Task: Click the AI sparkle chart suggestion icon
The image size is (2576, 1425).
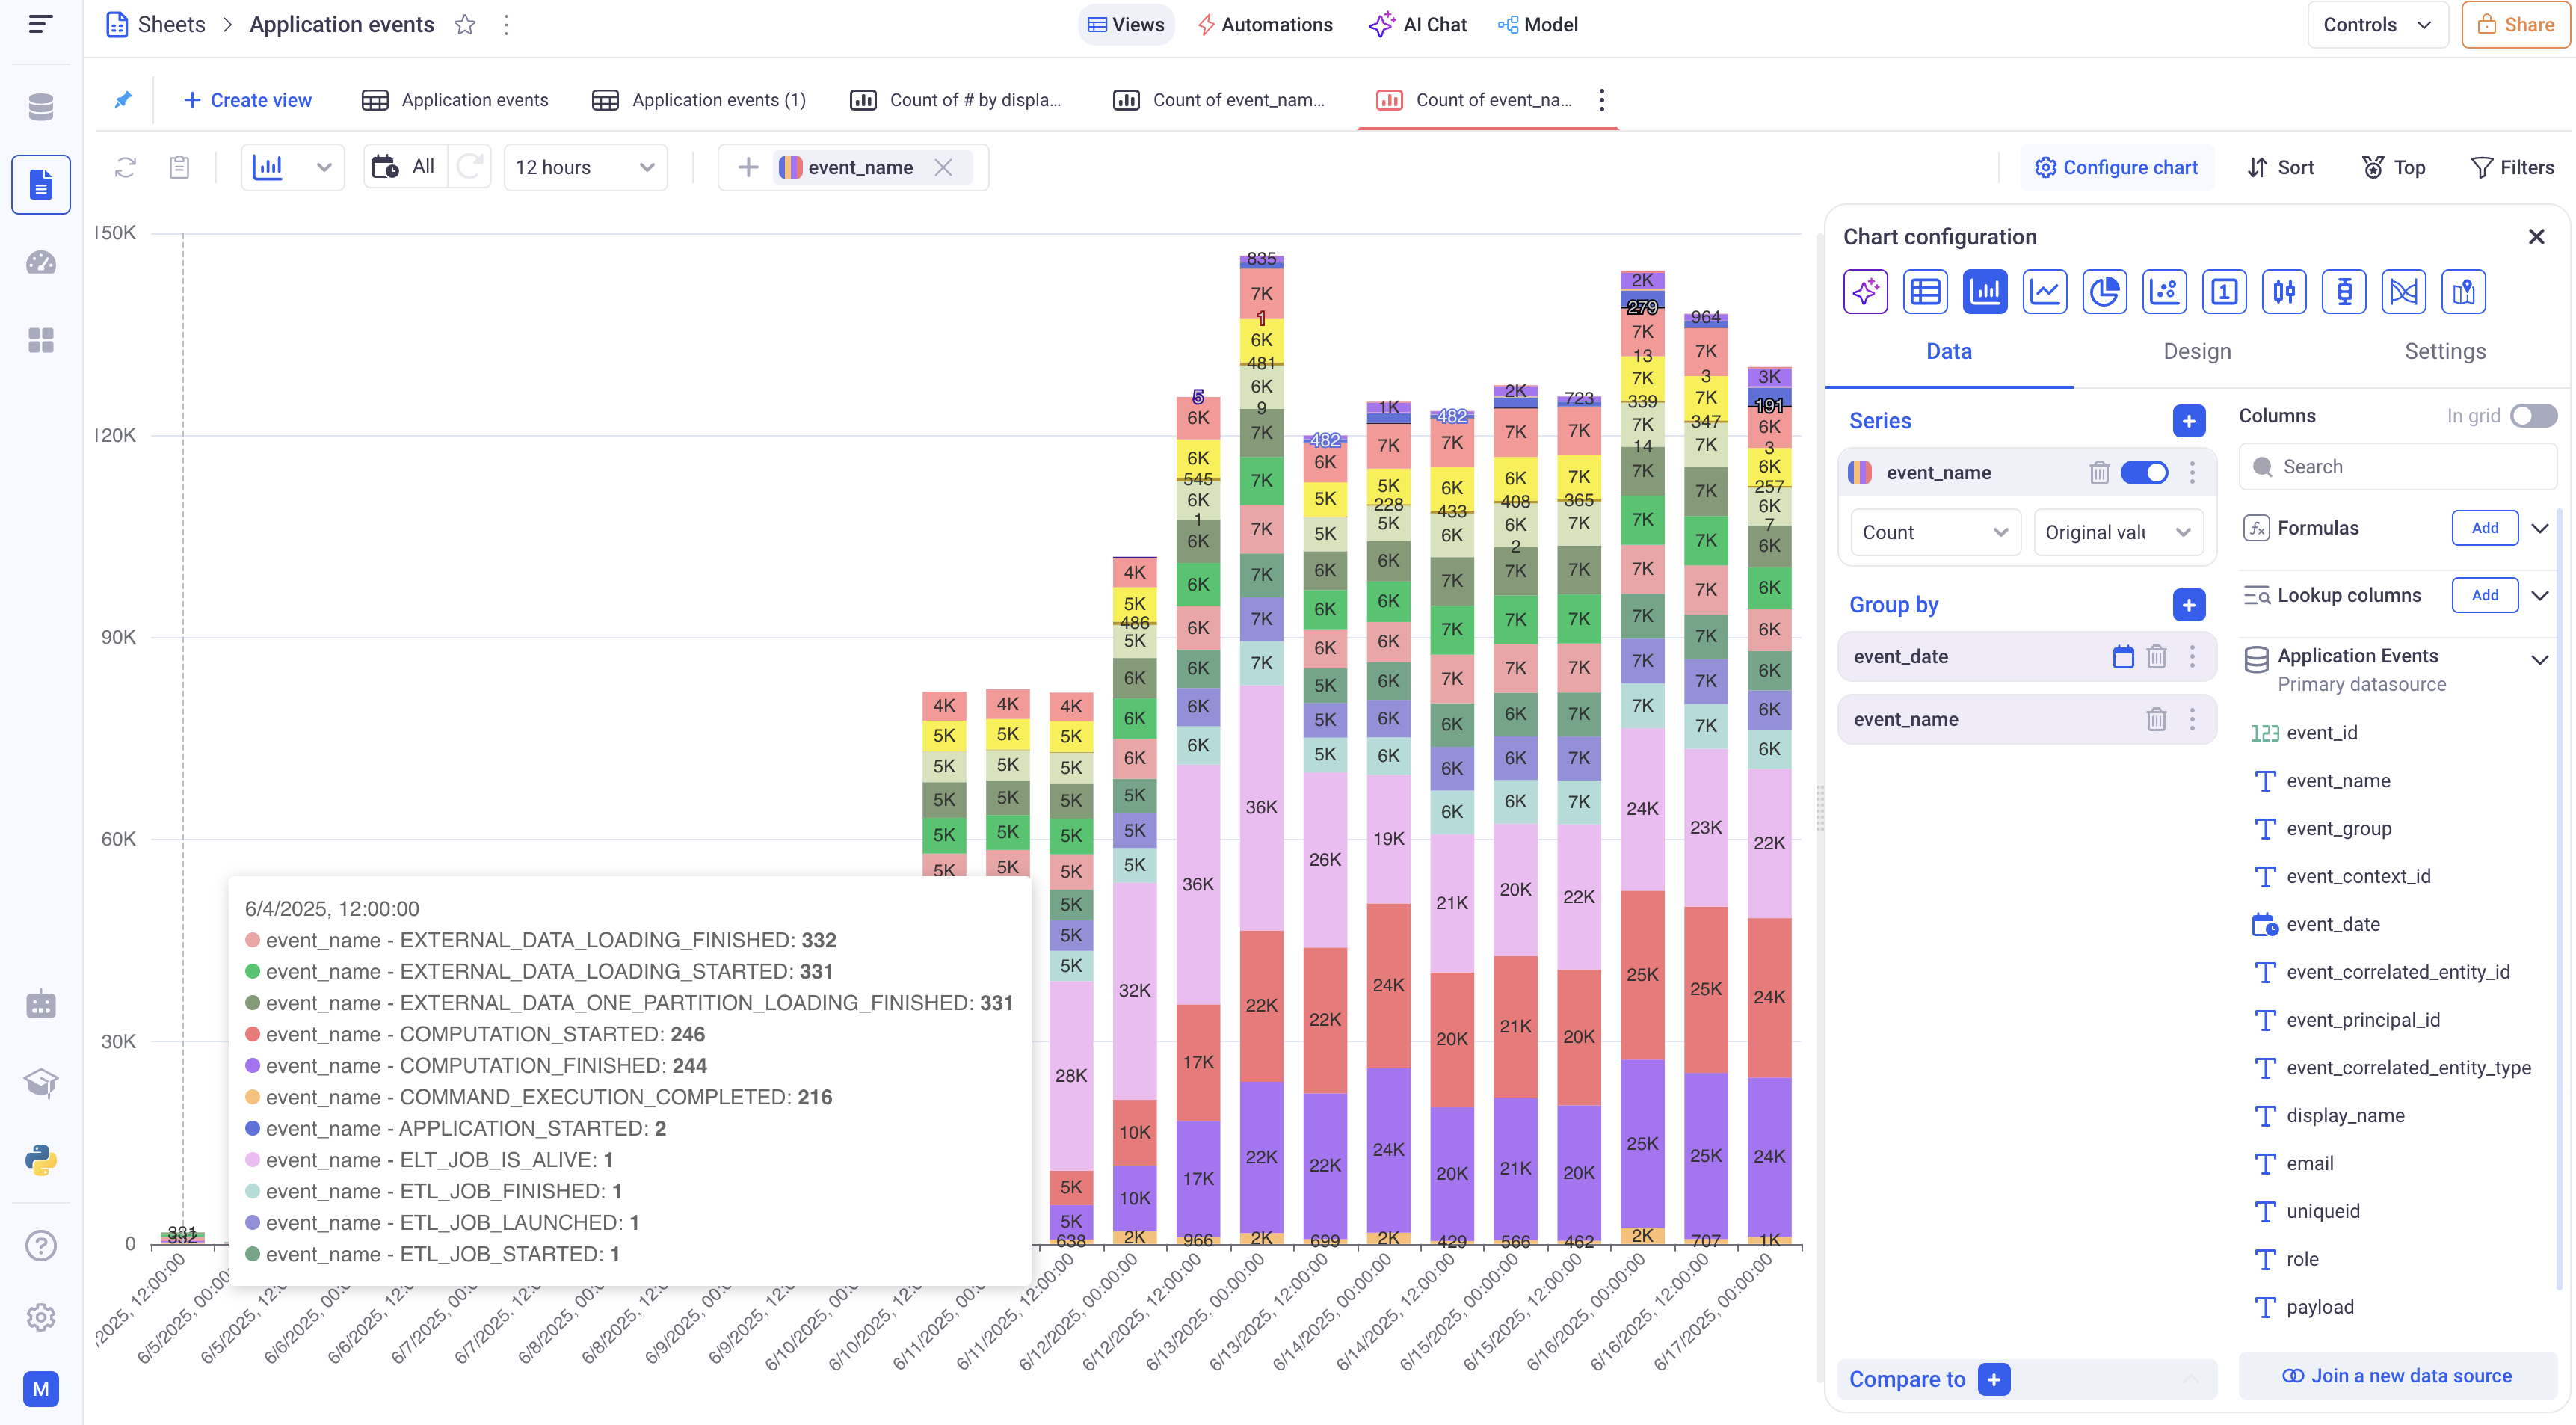Action: [x=1865, y=292]
